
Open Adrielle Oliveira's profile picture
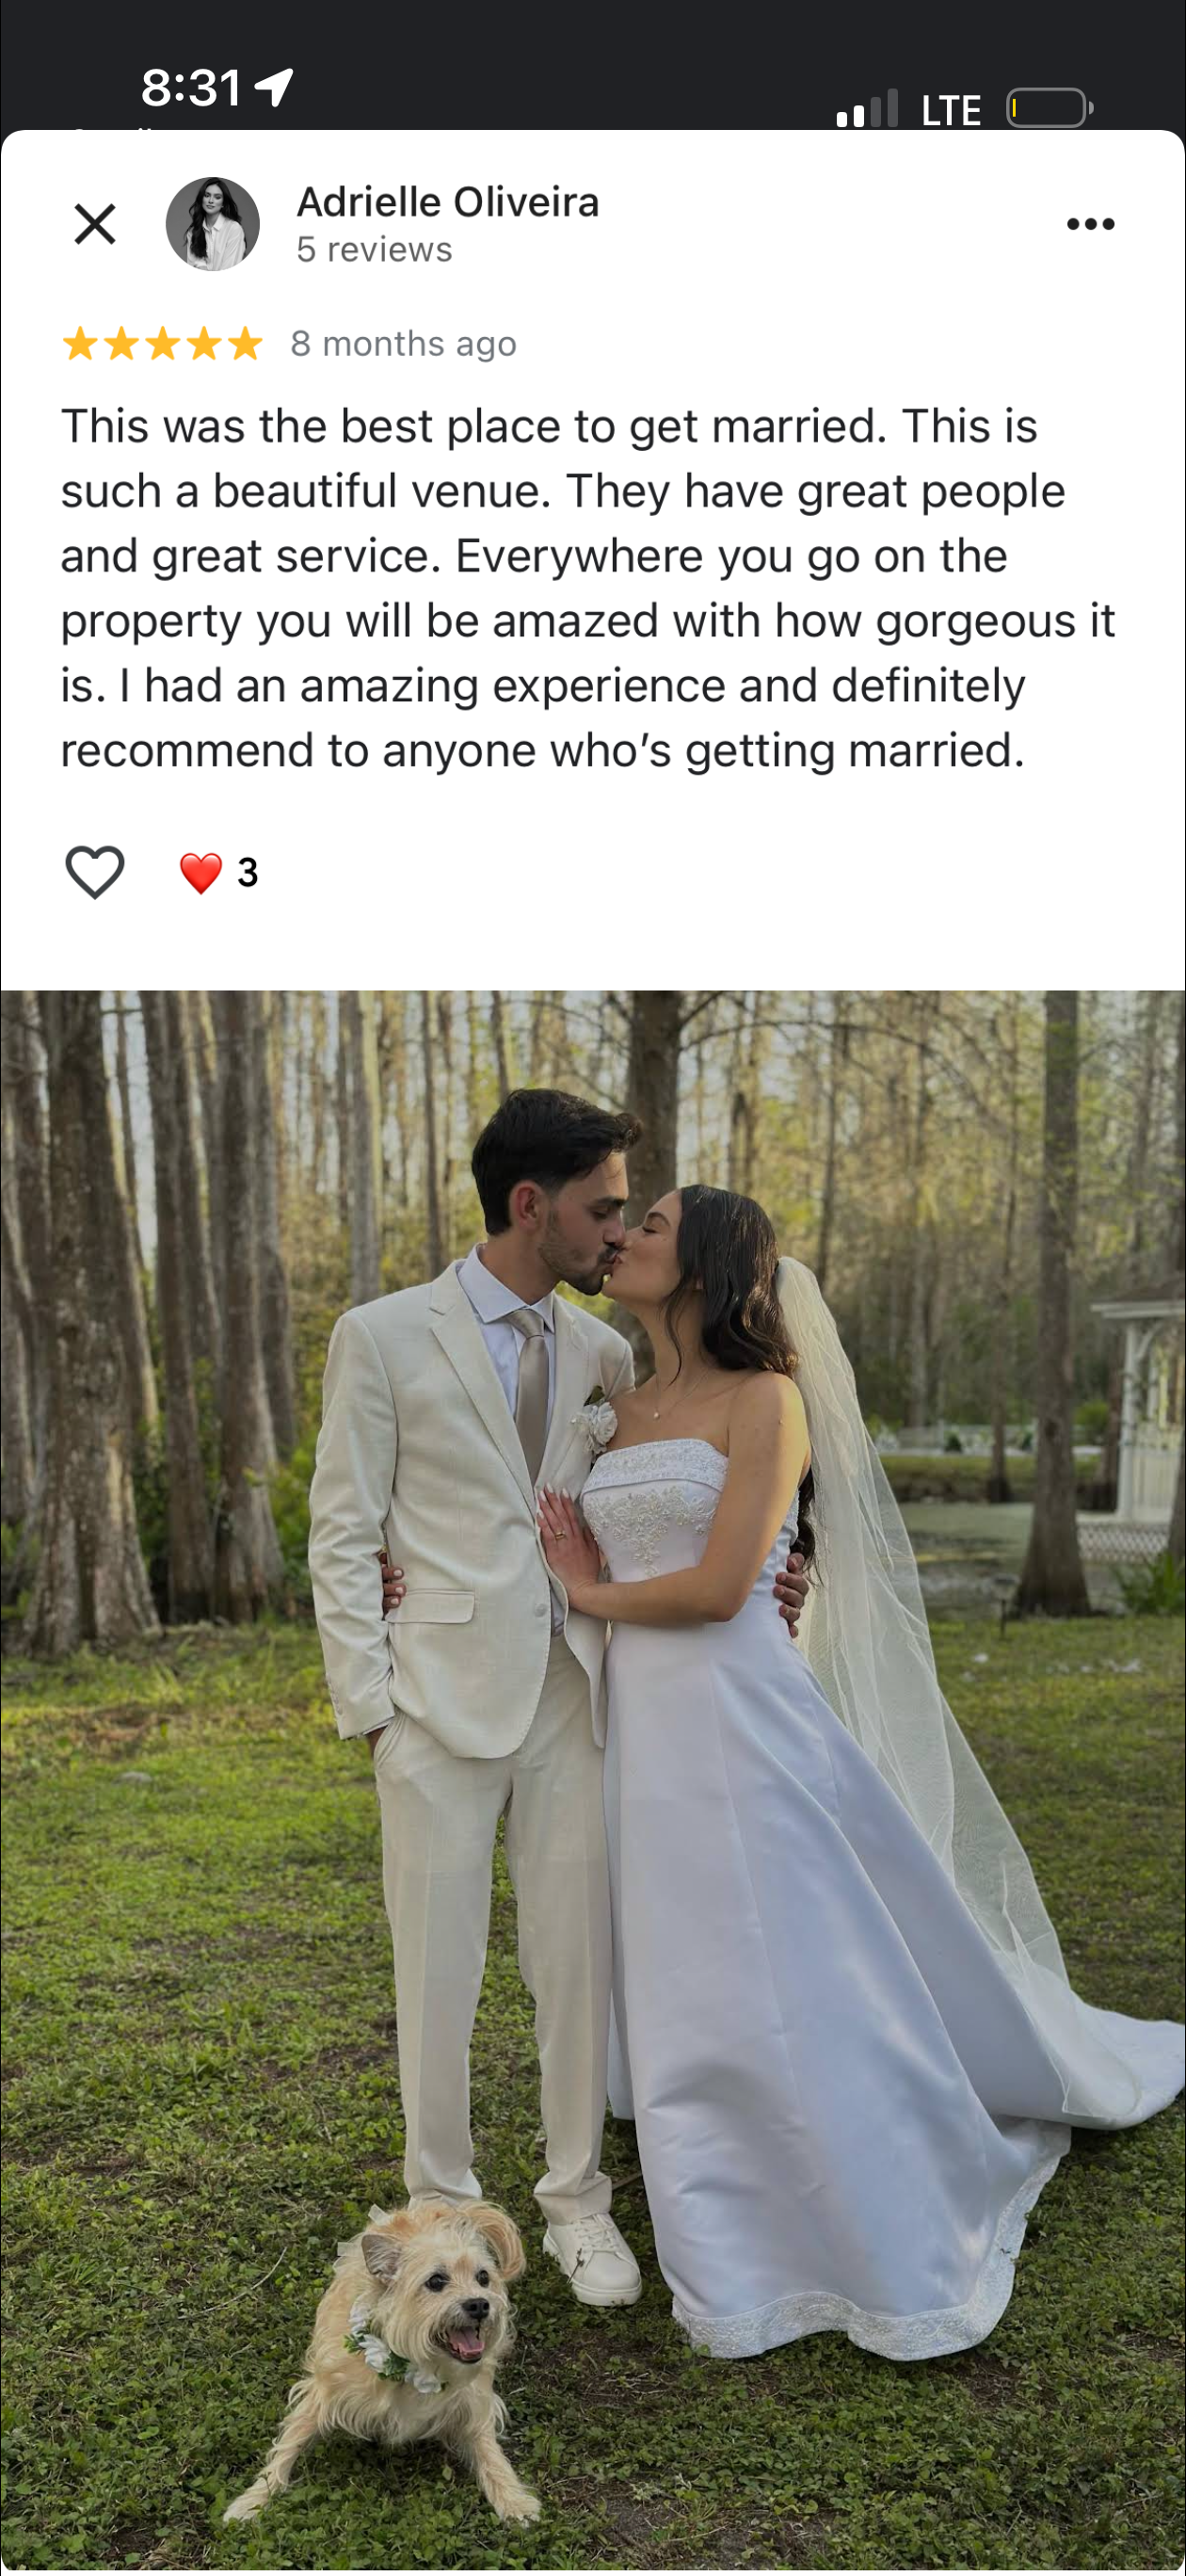[213, 224]
